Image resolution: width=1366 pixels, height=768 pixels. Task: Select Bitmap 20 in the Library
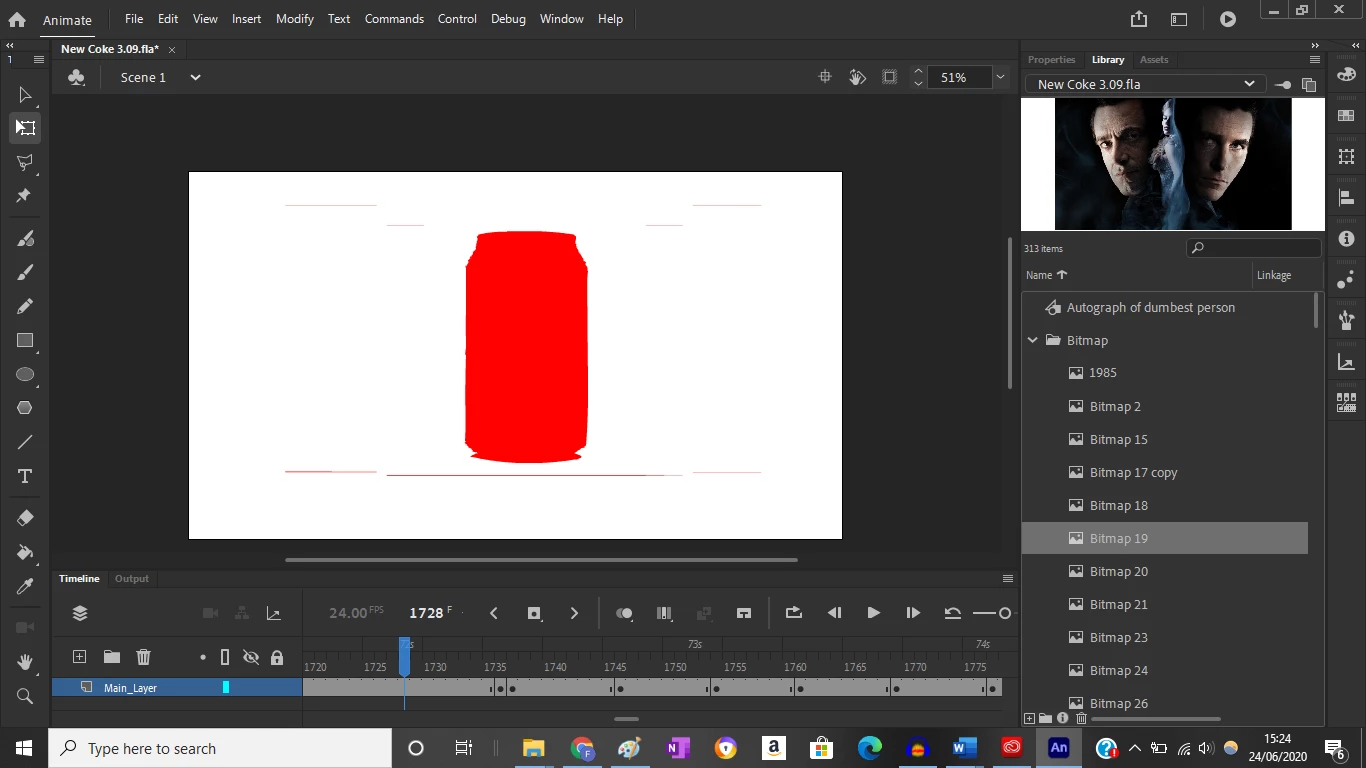(x=1118, y=571)
